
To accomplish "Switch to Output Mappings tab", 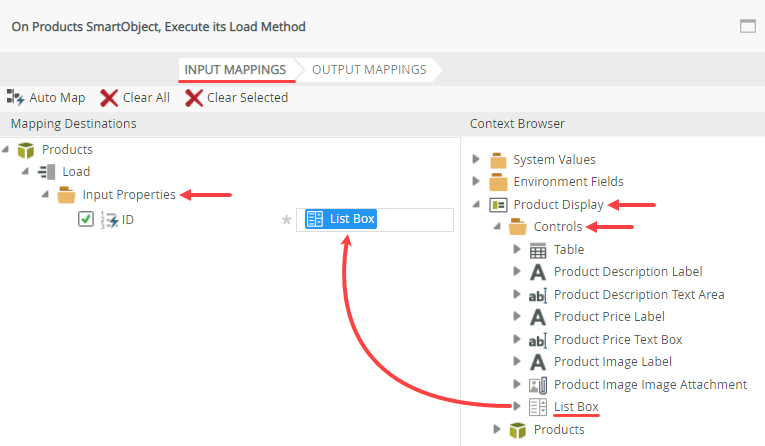I will click(369, 70).
